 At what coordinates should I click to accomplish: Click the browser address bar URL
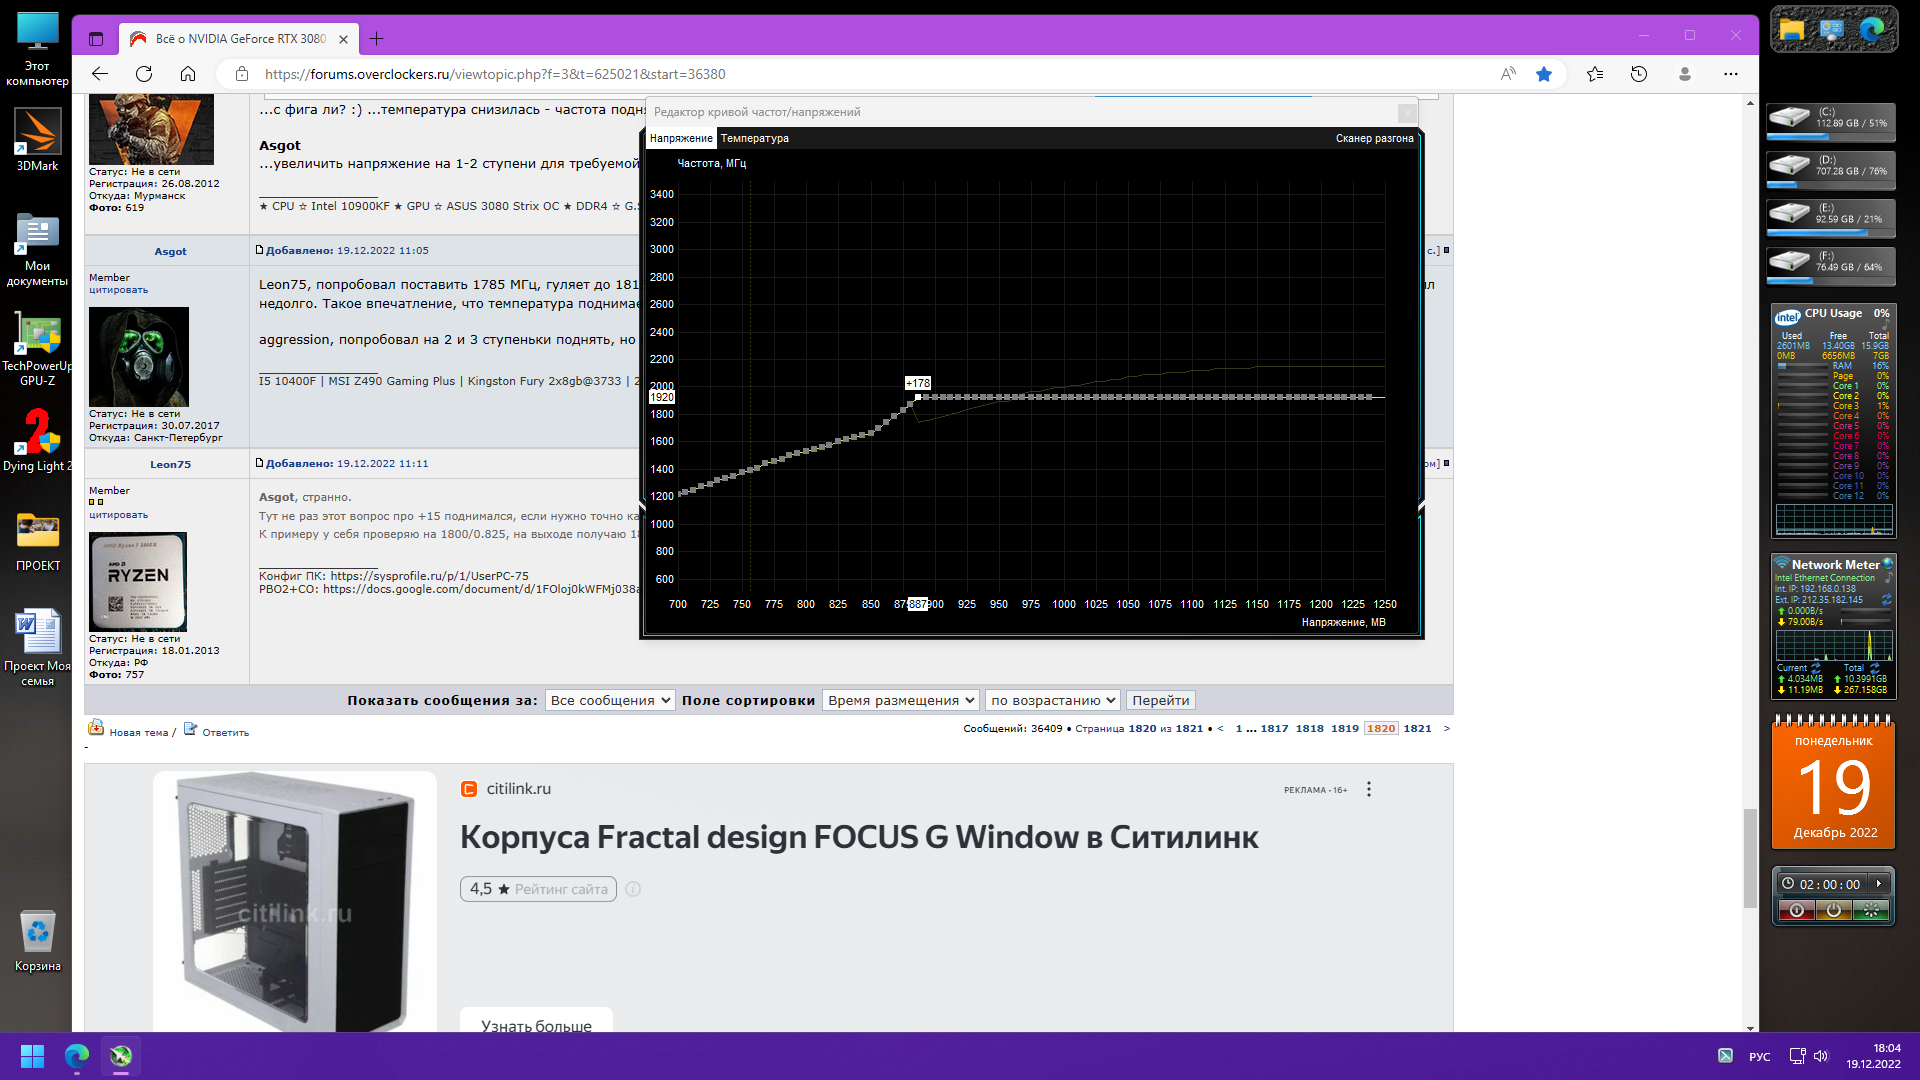click(495, 74)
